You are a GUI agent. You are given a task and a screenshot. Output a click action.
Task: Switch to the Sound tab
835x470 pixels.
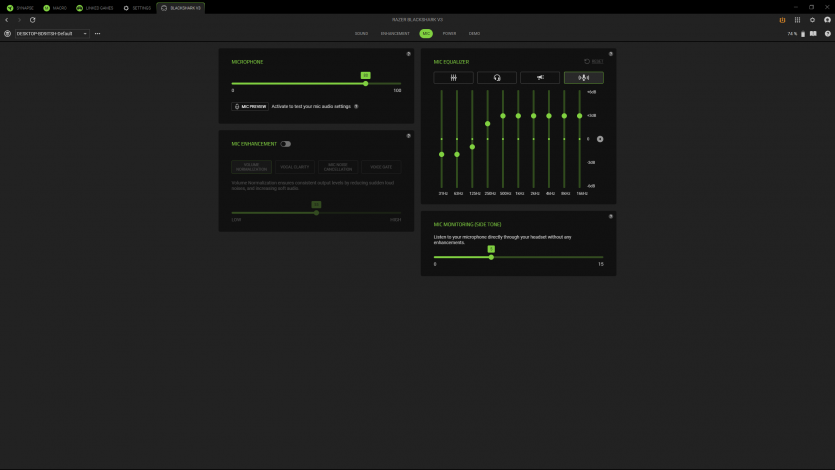point(361,33)
